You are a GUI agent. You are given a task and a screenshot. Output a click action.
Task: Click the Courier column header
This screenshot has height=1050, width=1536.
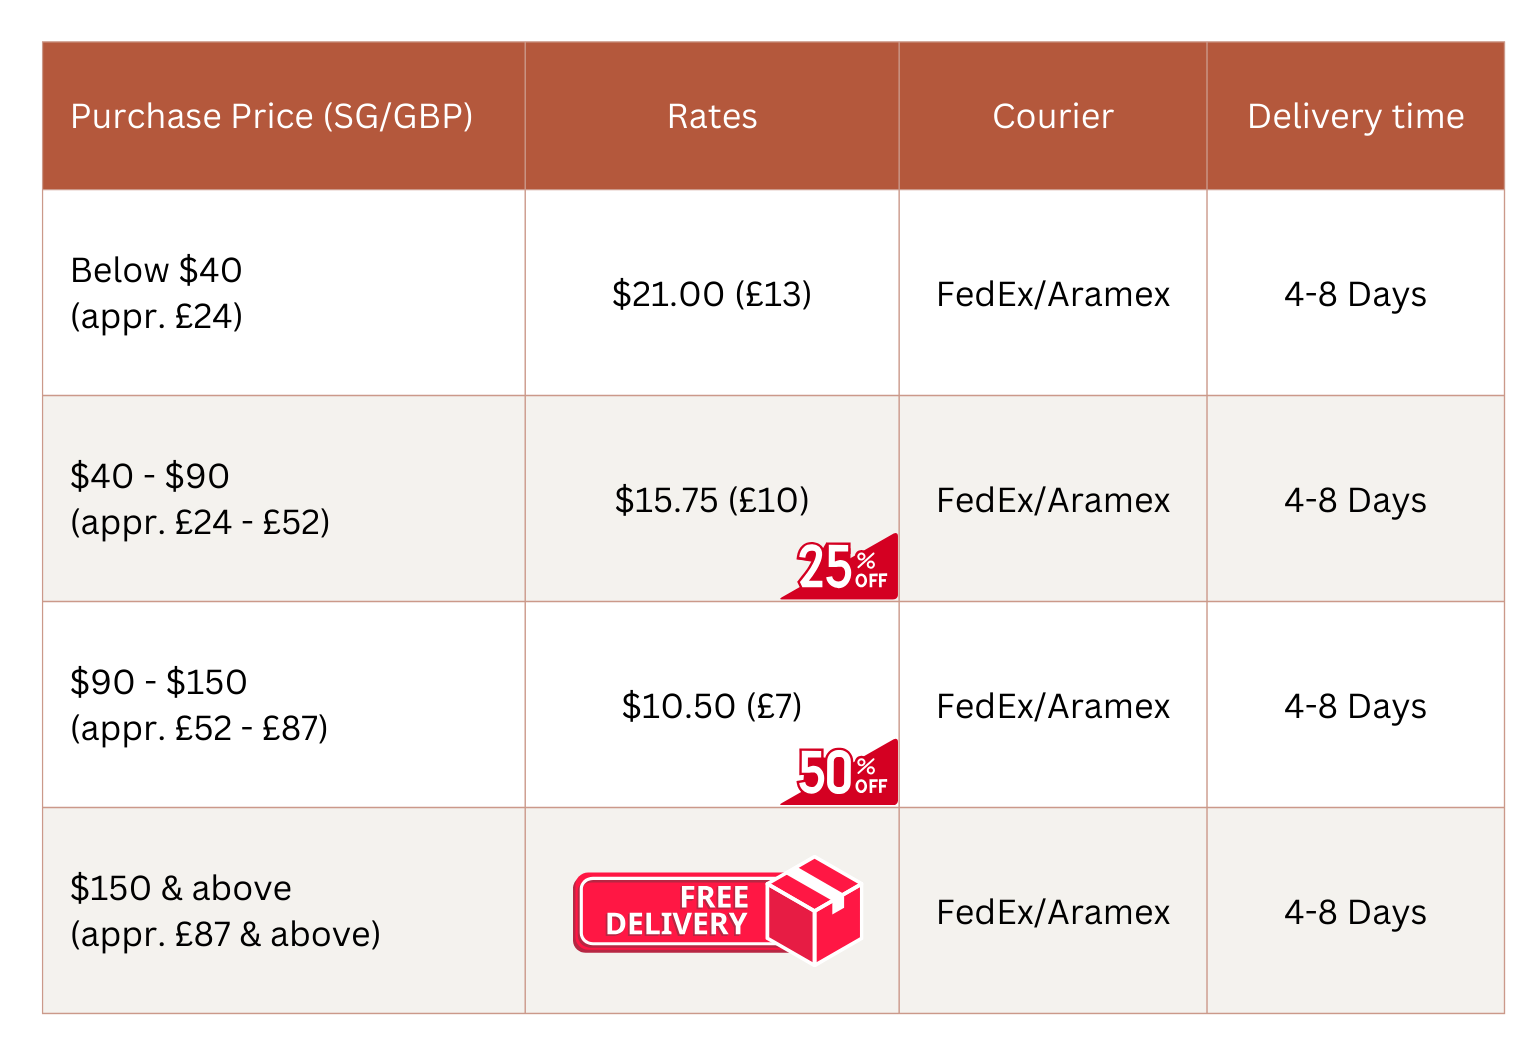[x=1052, y=117]
